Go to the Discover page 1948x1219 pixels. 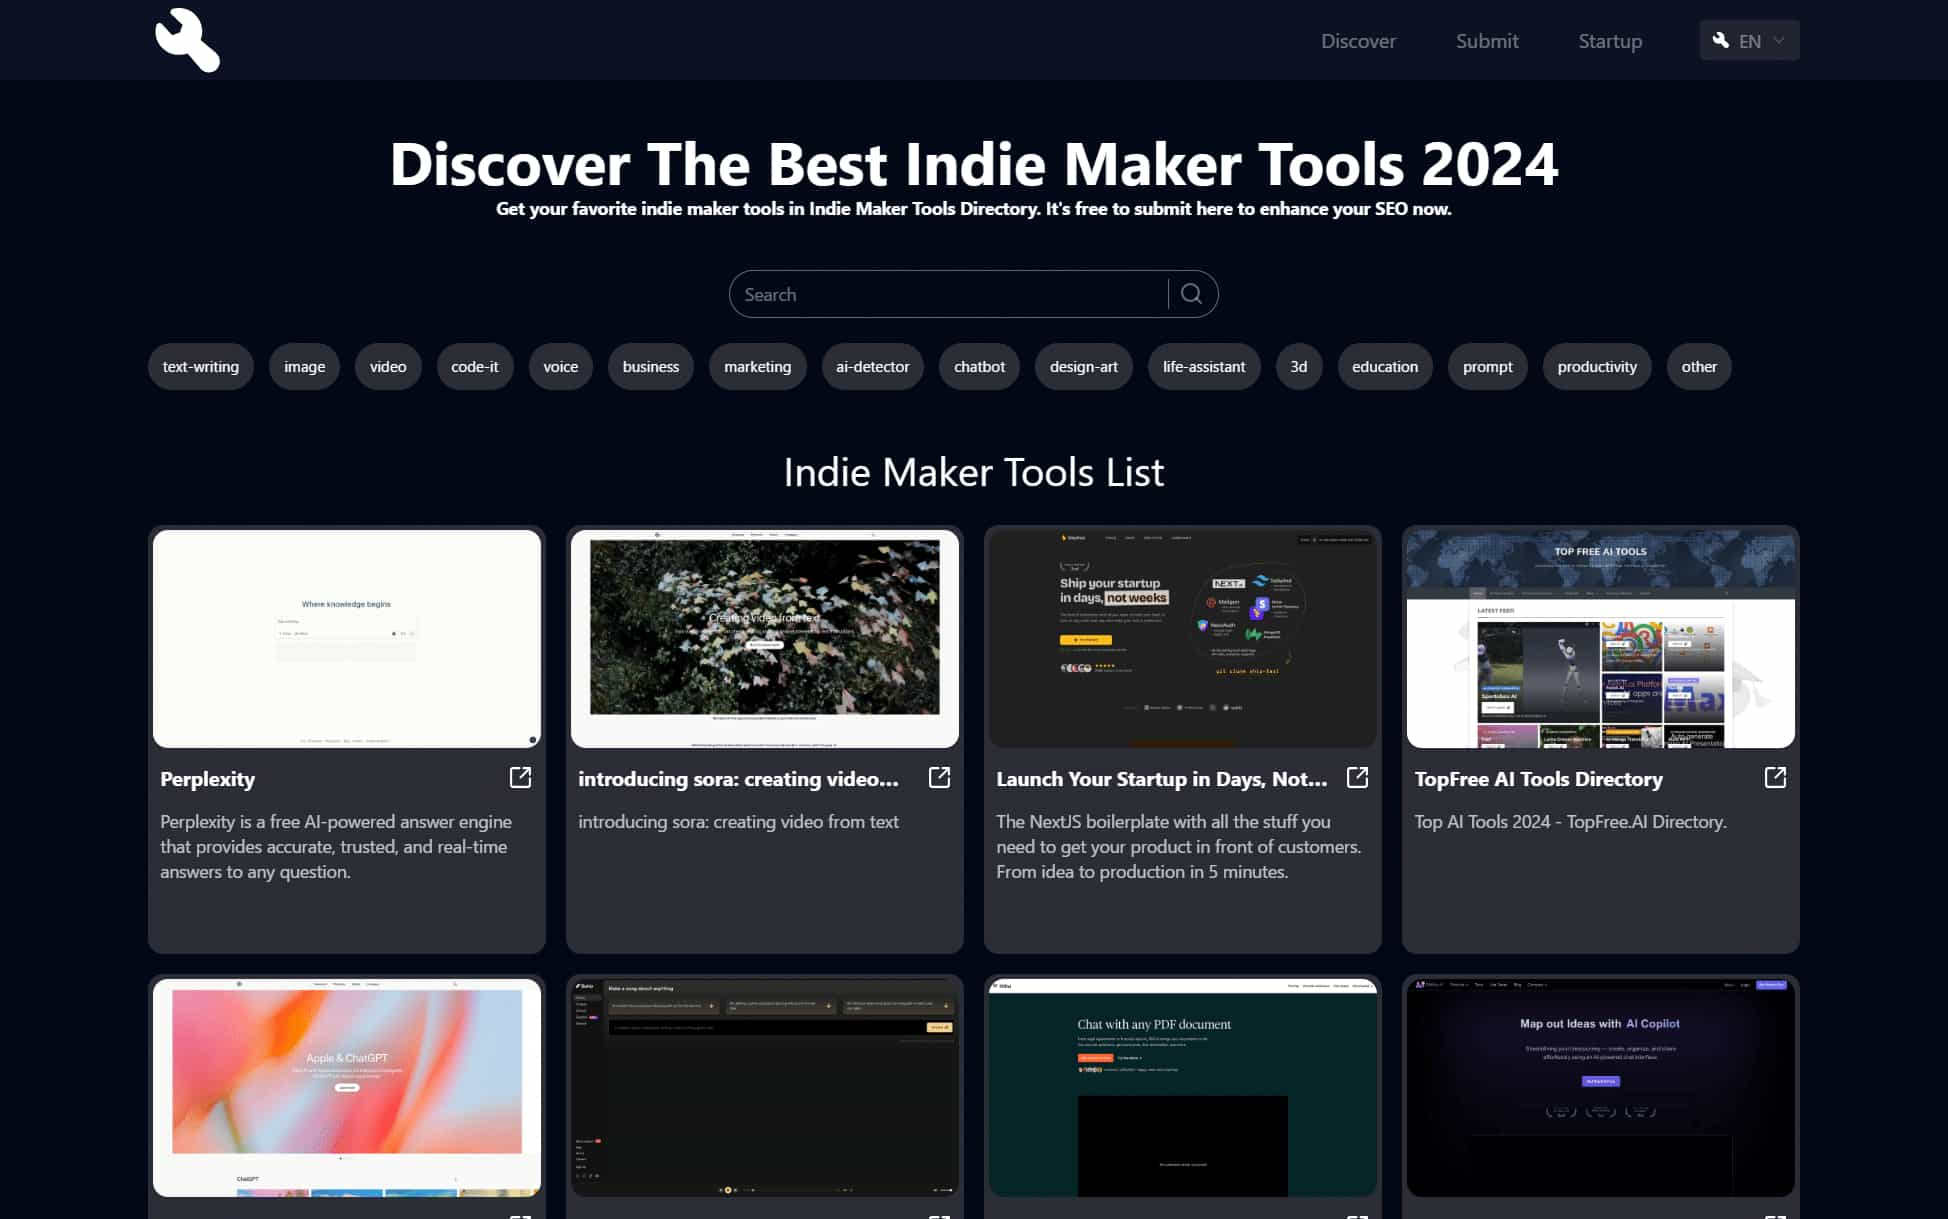tap(1358, 41)
